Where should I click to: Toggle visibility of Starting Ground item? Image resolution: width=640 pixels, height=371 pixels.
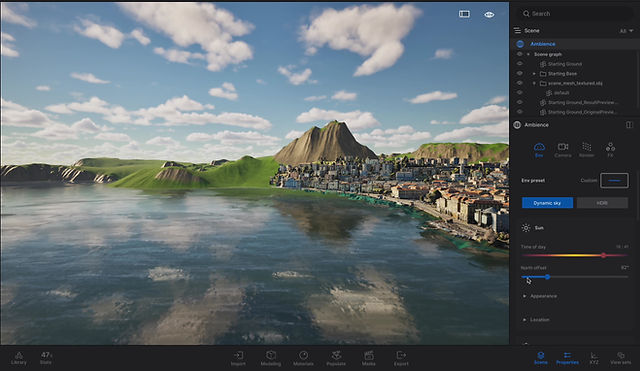pos(520,64)
